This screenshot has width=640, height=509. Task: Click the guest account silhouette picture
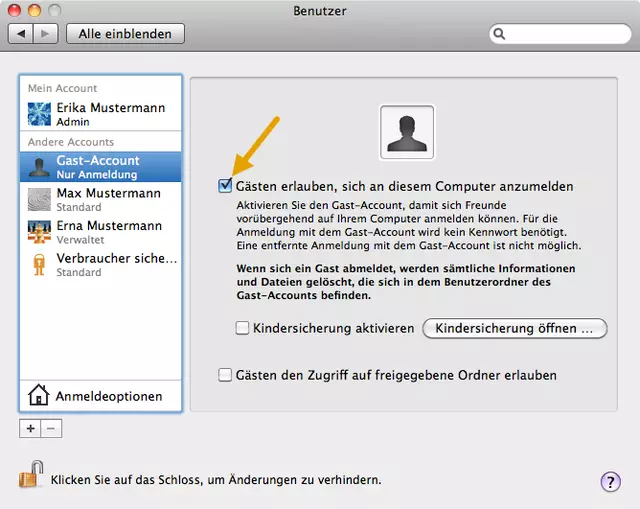point(407,133)
